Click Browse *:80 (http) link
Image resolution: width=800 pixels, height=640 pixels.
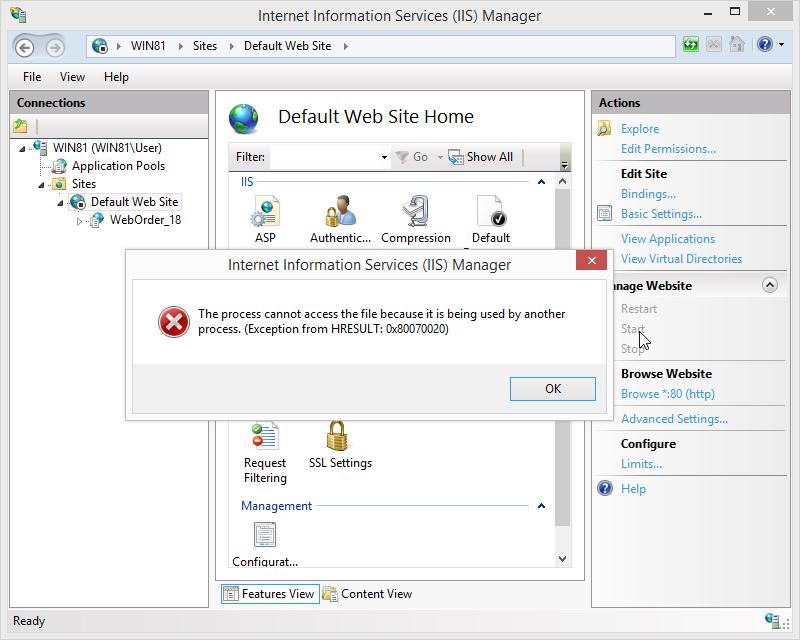667,393
